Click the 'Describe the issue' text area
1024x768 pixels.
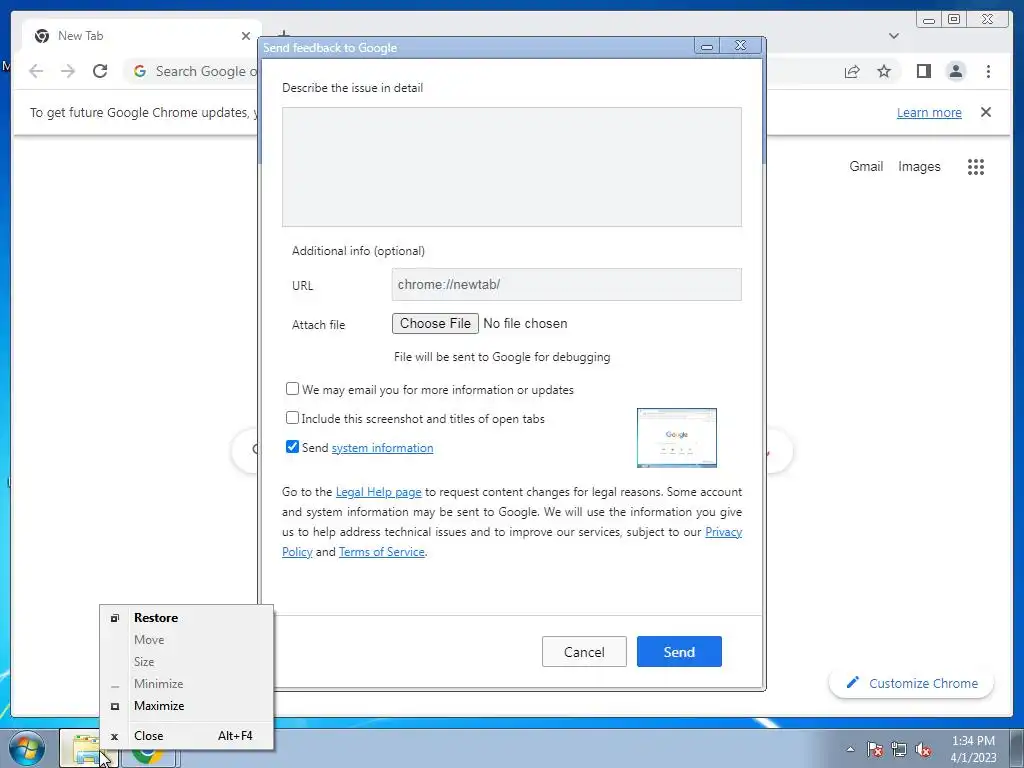pyautogui.click(x=511, y=167)
